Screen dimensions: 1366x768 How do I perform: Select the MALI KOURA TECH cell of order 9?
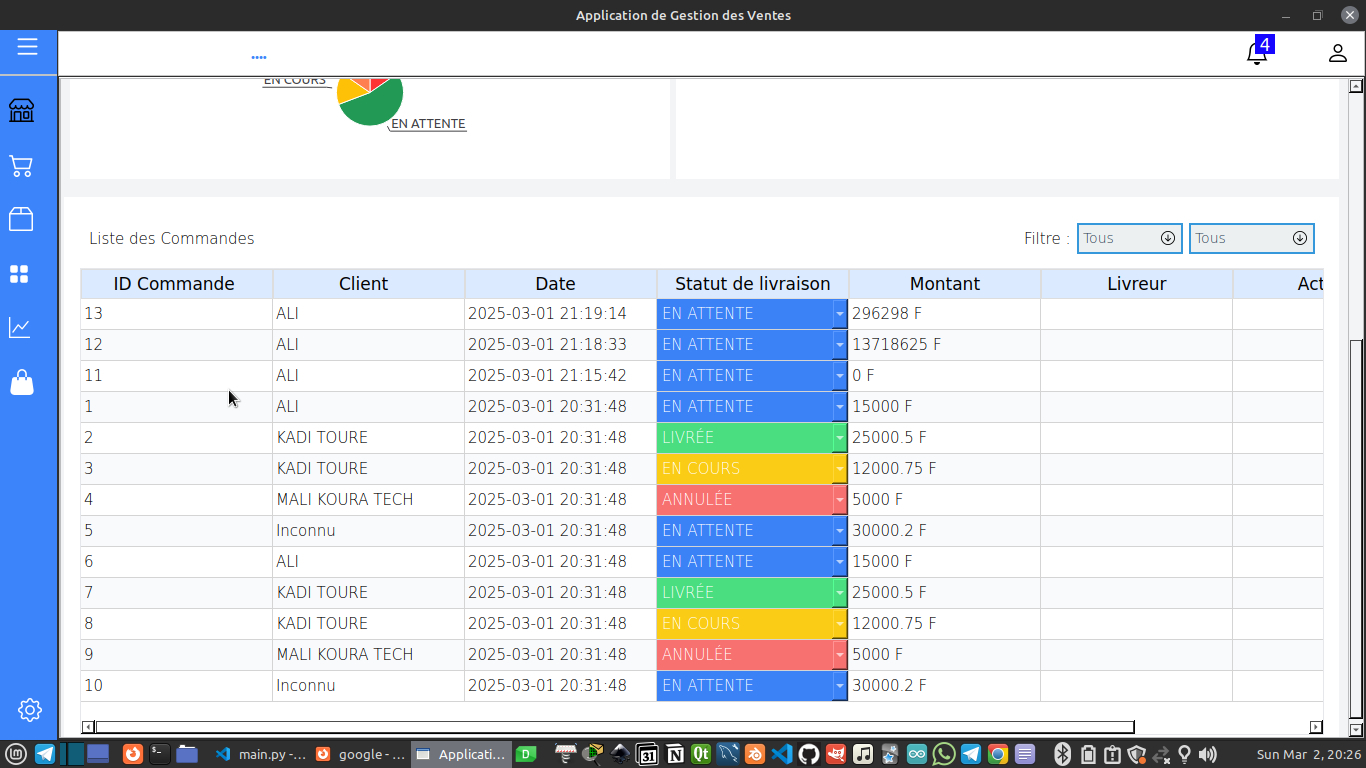345,655
